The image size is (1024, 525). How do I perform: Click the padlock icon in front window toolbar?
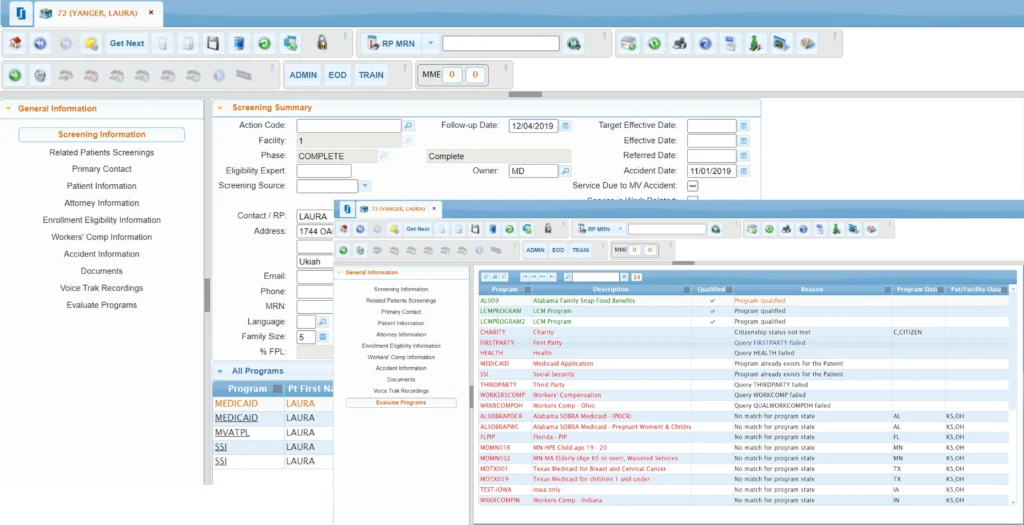(x=548, y=229)
